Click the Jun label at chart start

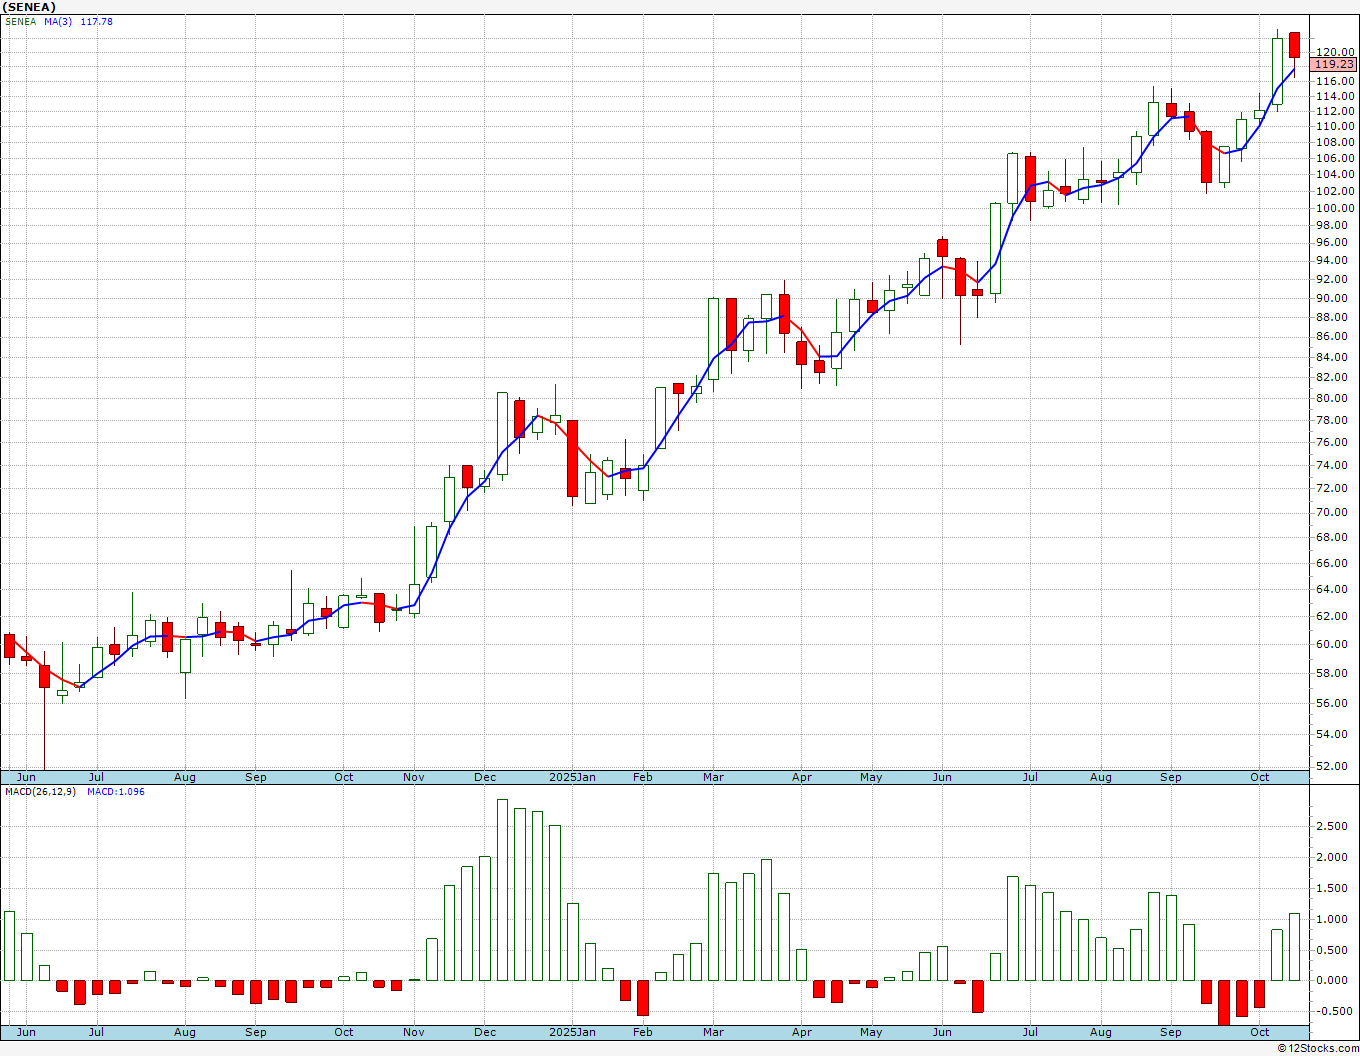point(26,777)
